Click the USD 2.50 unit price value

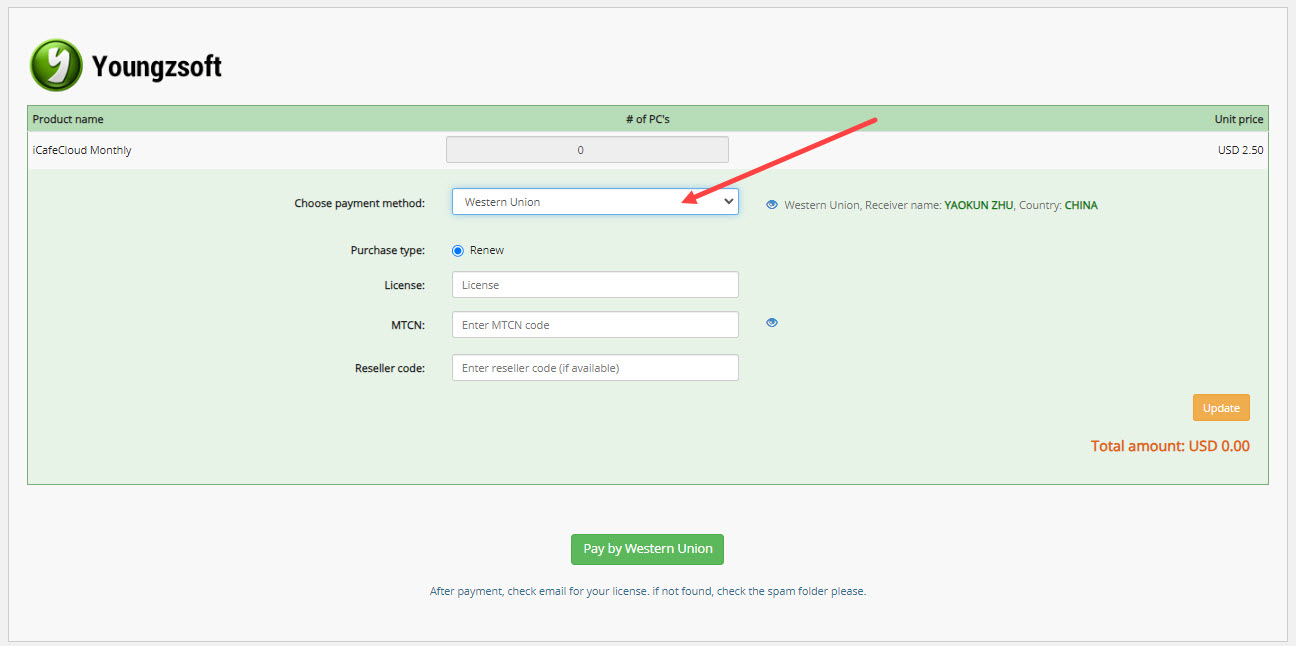1240,150
